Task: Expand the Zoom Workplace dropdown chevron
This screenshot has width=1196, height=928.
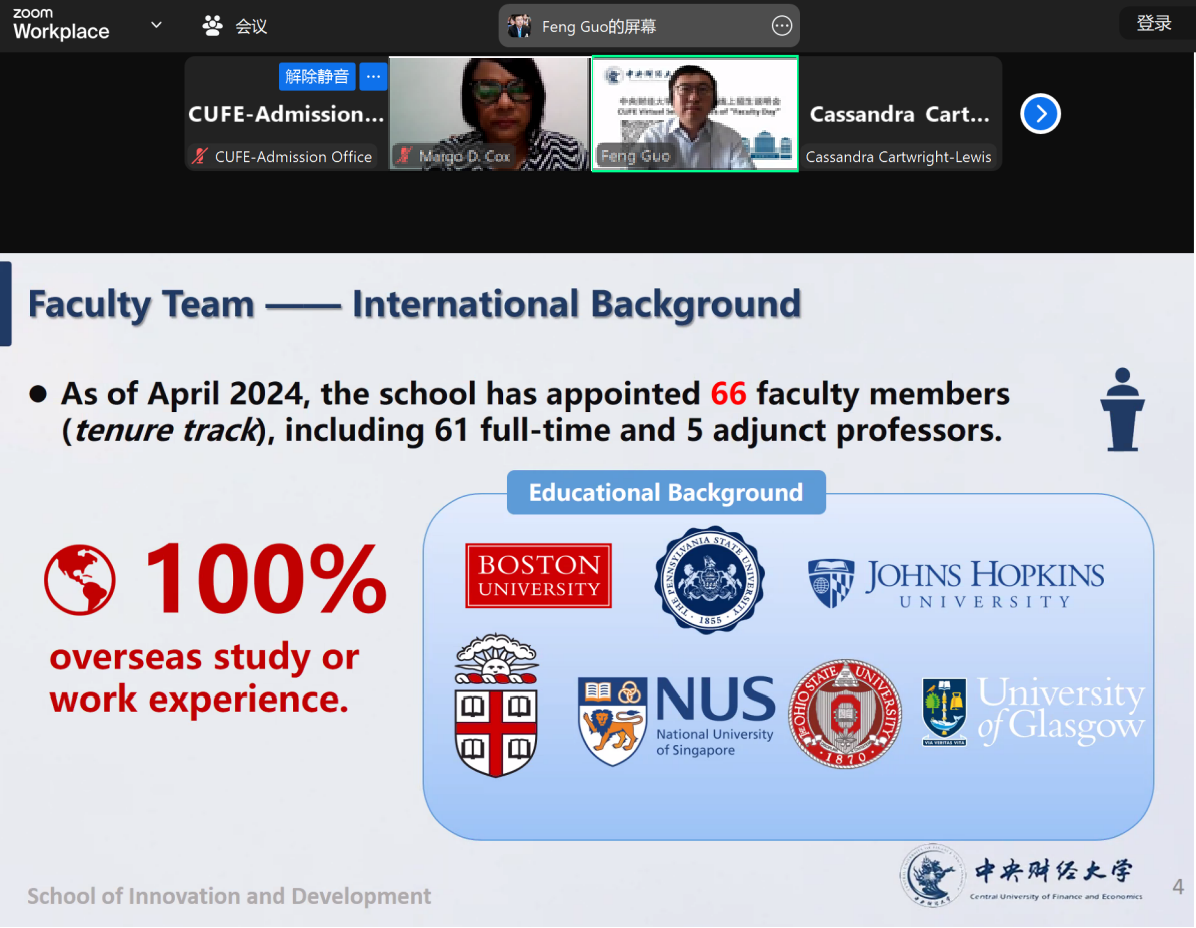Action: [156, 25]
